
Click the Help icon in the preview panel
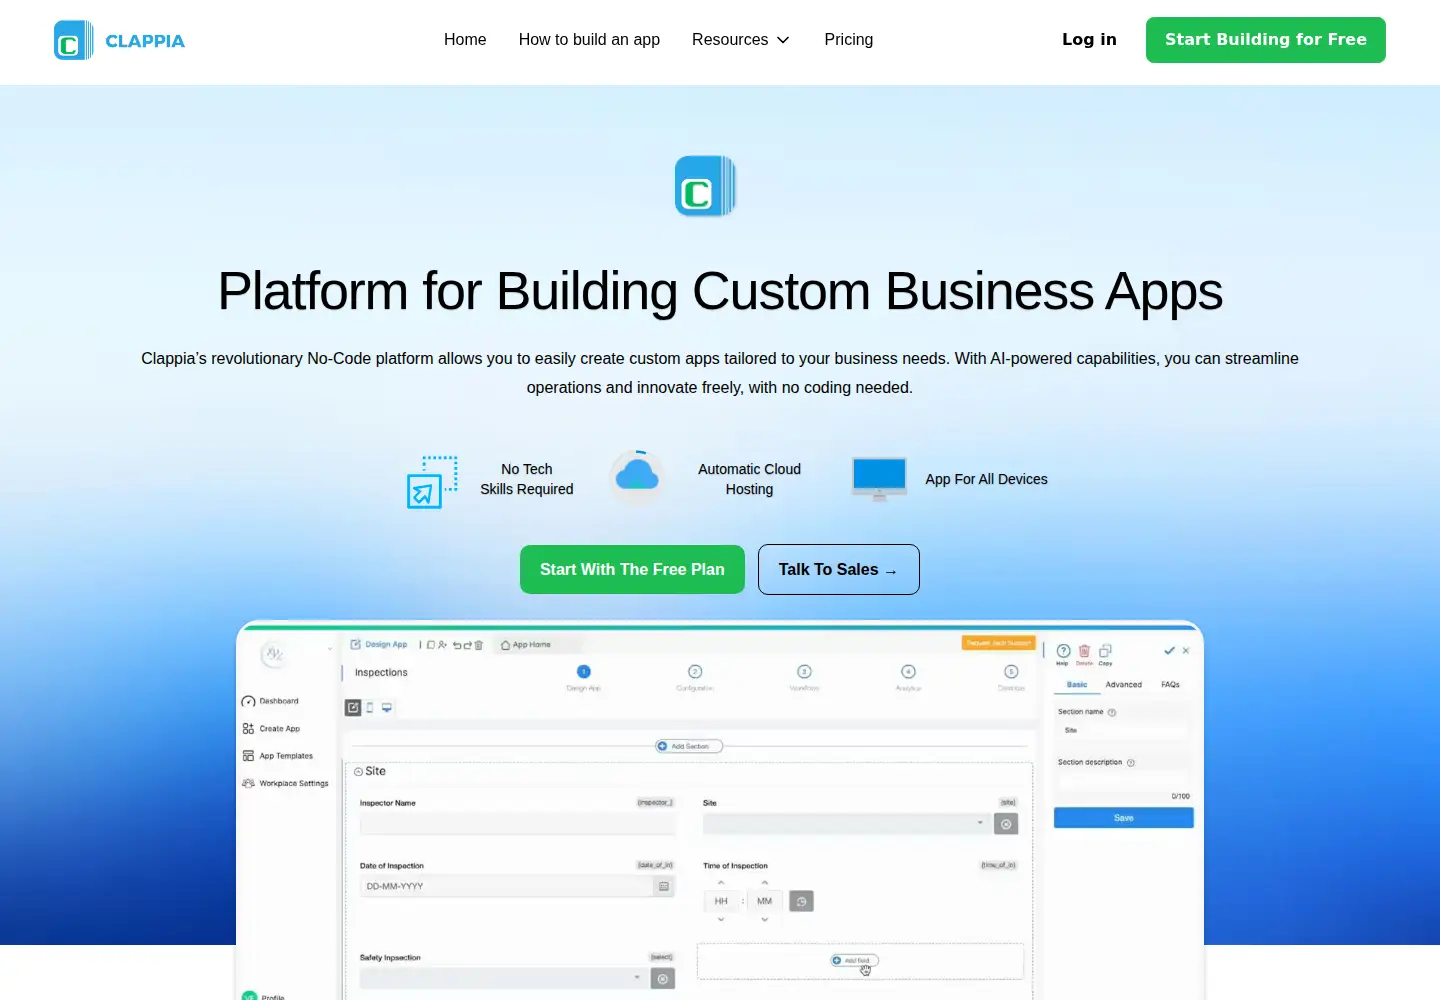(1063, 651)
